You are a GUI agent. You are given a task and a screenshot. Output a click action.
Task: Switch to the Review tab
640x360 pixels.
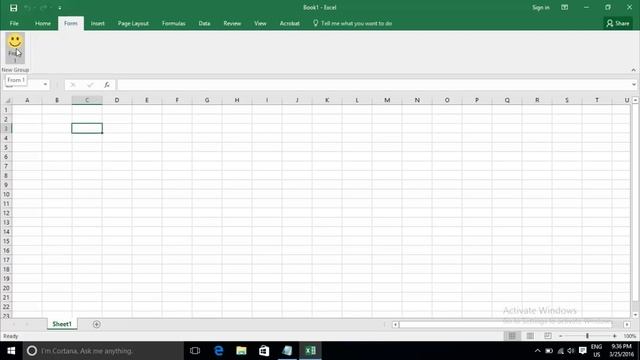[232, 23]
